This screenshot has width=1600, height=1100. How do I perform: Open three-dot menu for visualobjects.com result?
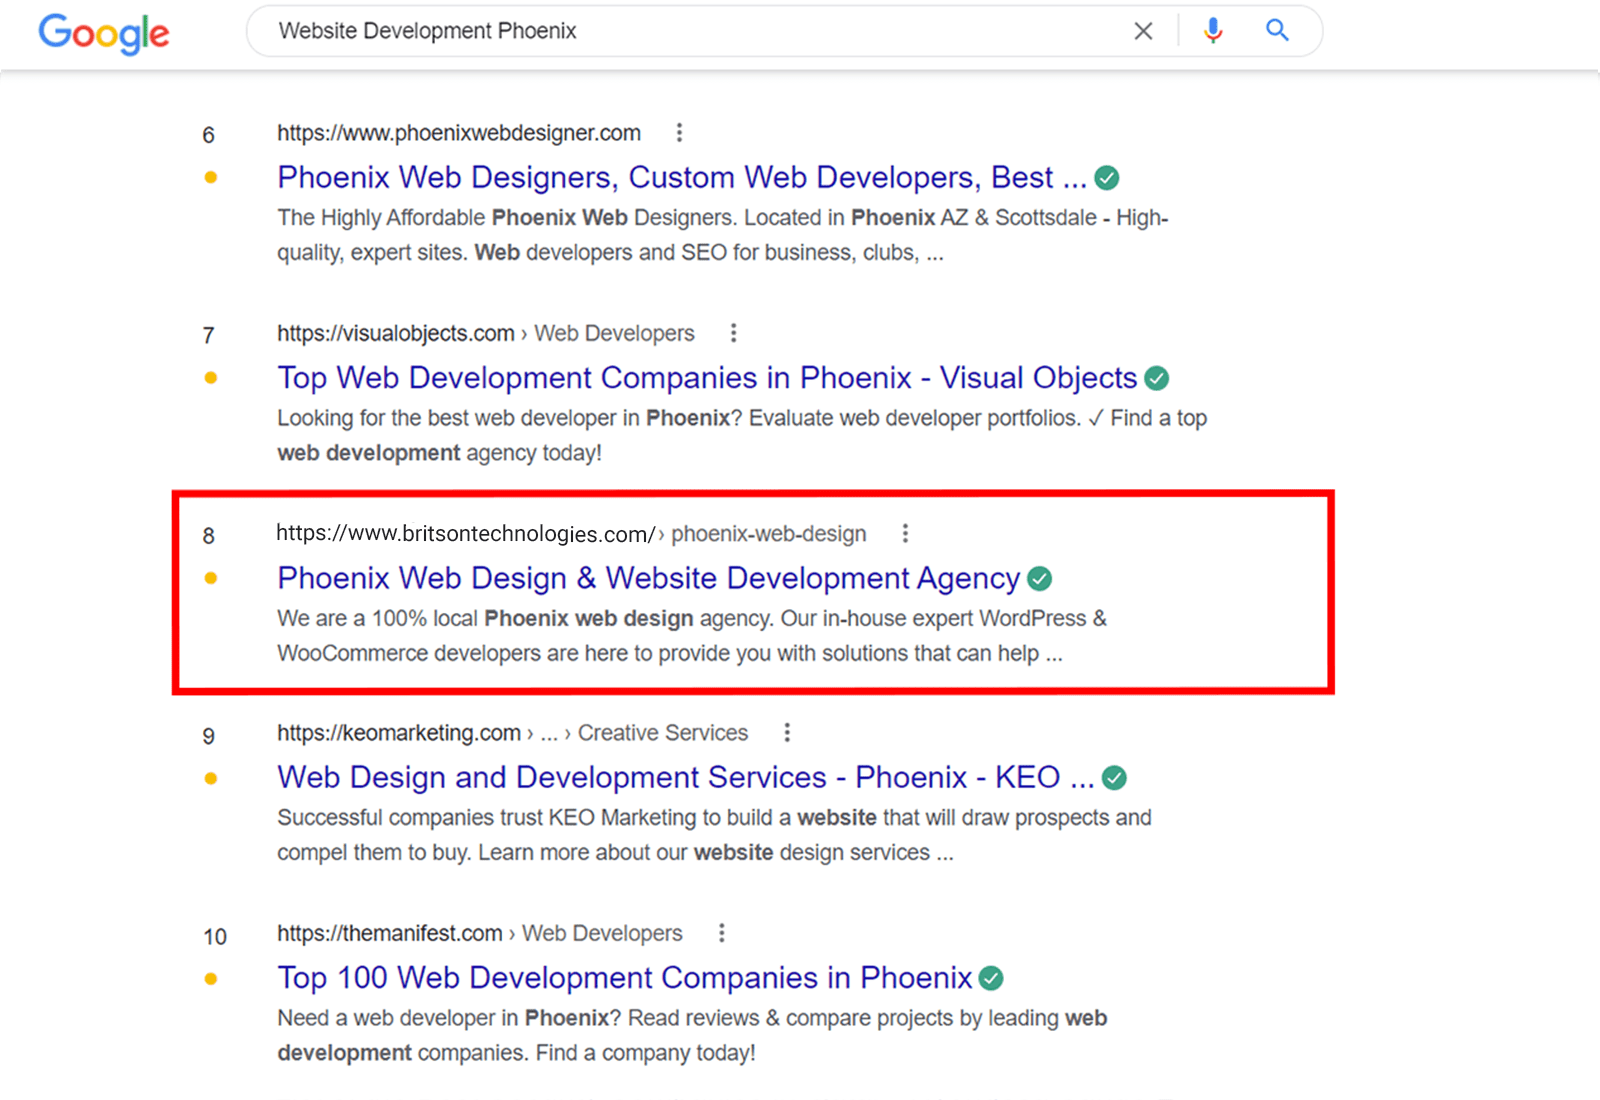point(733,333)
